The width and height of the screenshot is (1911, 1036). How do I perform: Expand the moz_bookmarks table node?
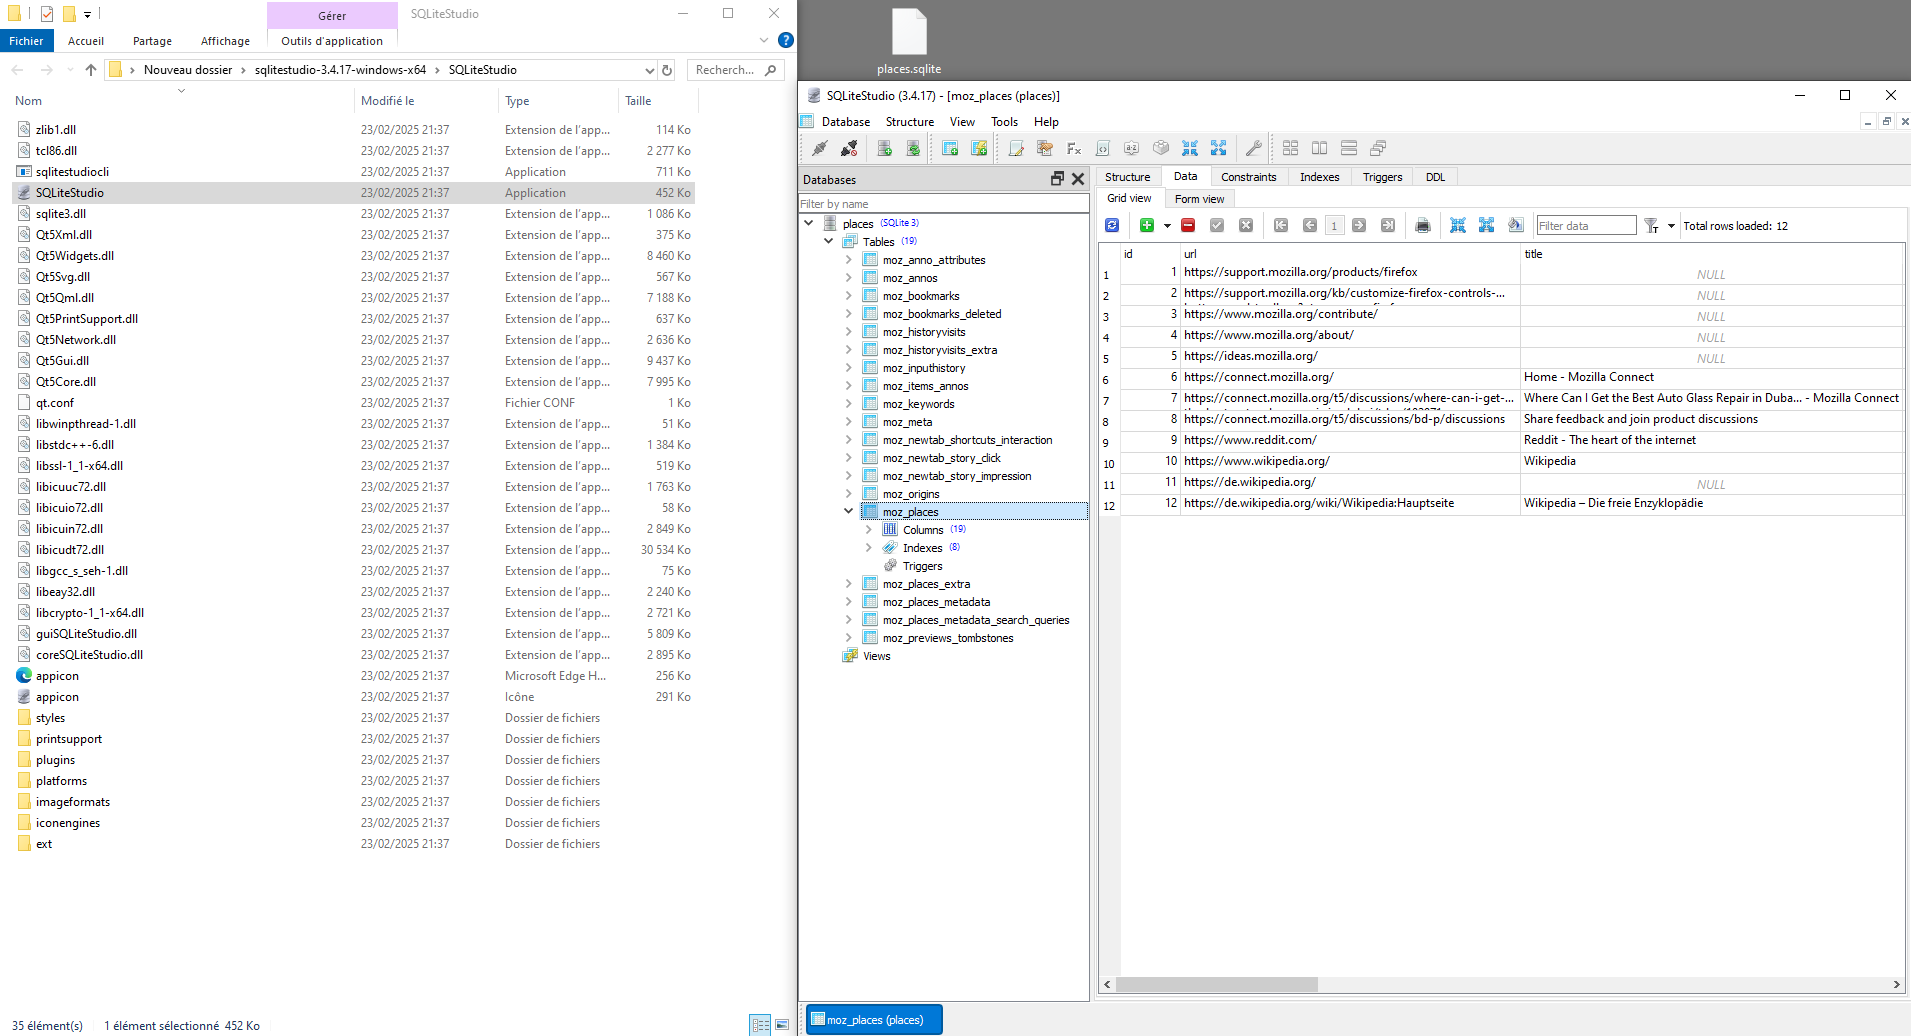(x=849, y=296)
